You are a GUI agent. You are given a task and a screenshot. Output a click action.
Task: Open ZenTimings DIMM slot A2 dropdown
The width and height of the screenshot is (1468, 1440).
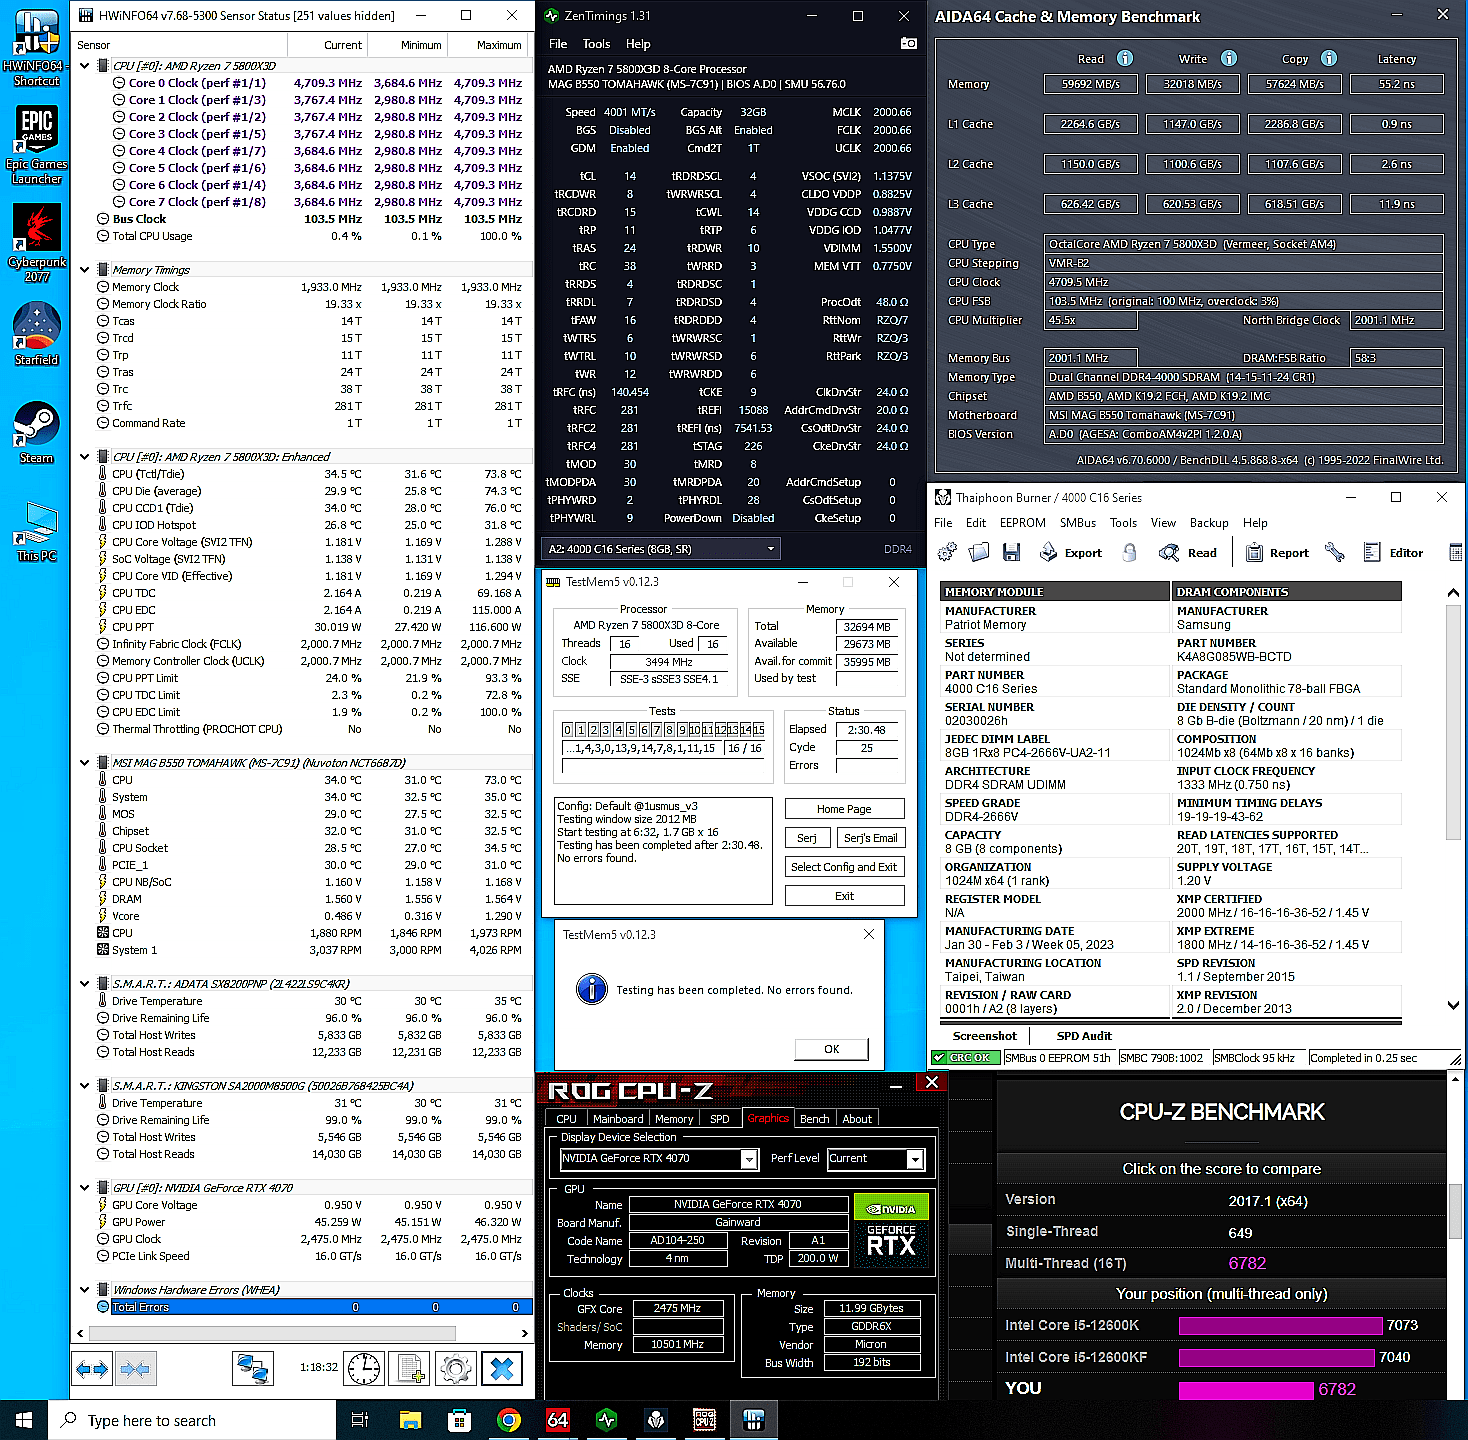(x=659, y=549)
